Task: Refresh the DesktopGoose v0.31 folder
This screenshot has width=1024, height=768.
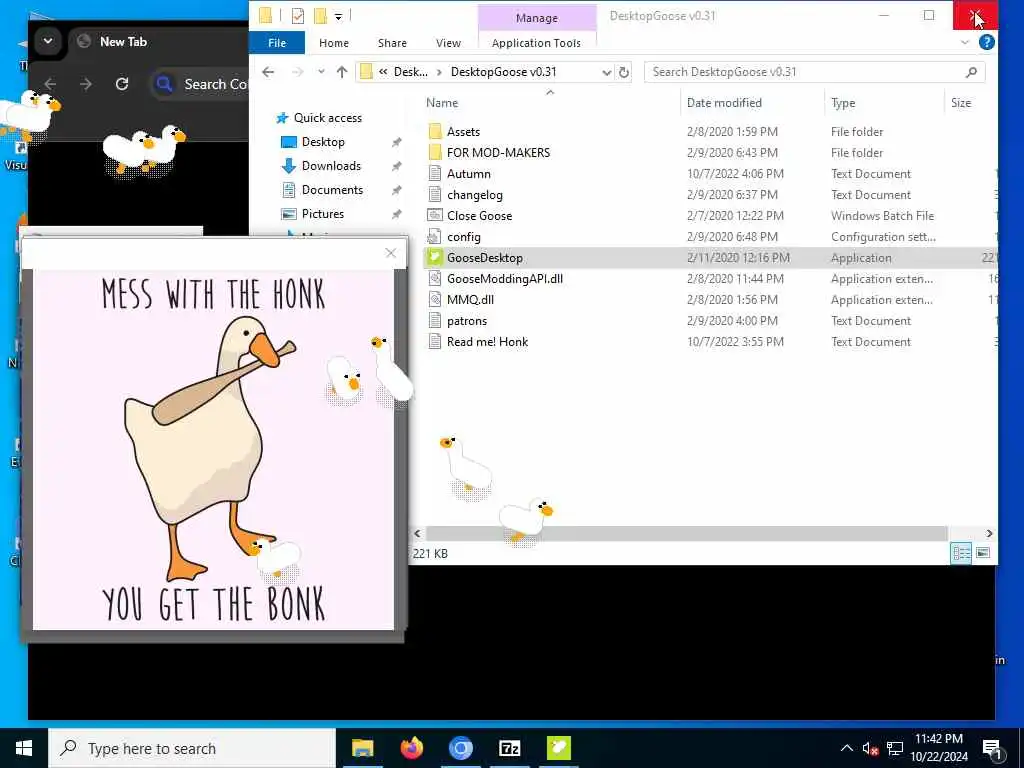Action: point(624,72)
